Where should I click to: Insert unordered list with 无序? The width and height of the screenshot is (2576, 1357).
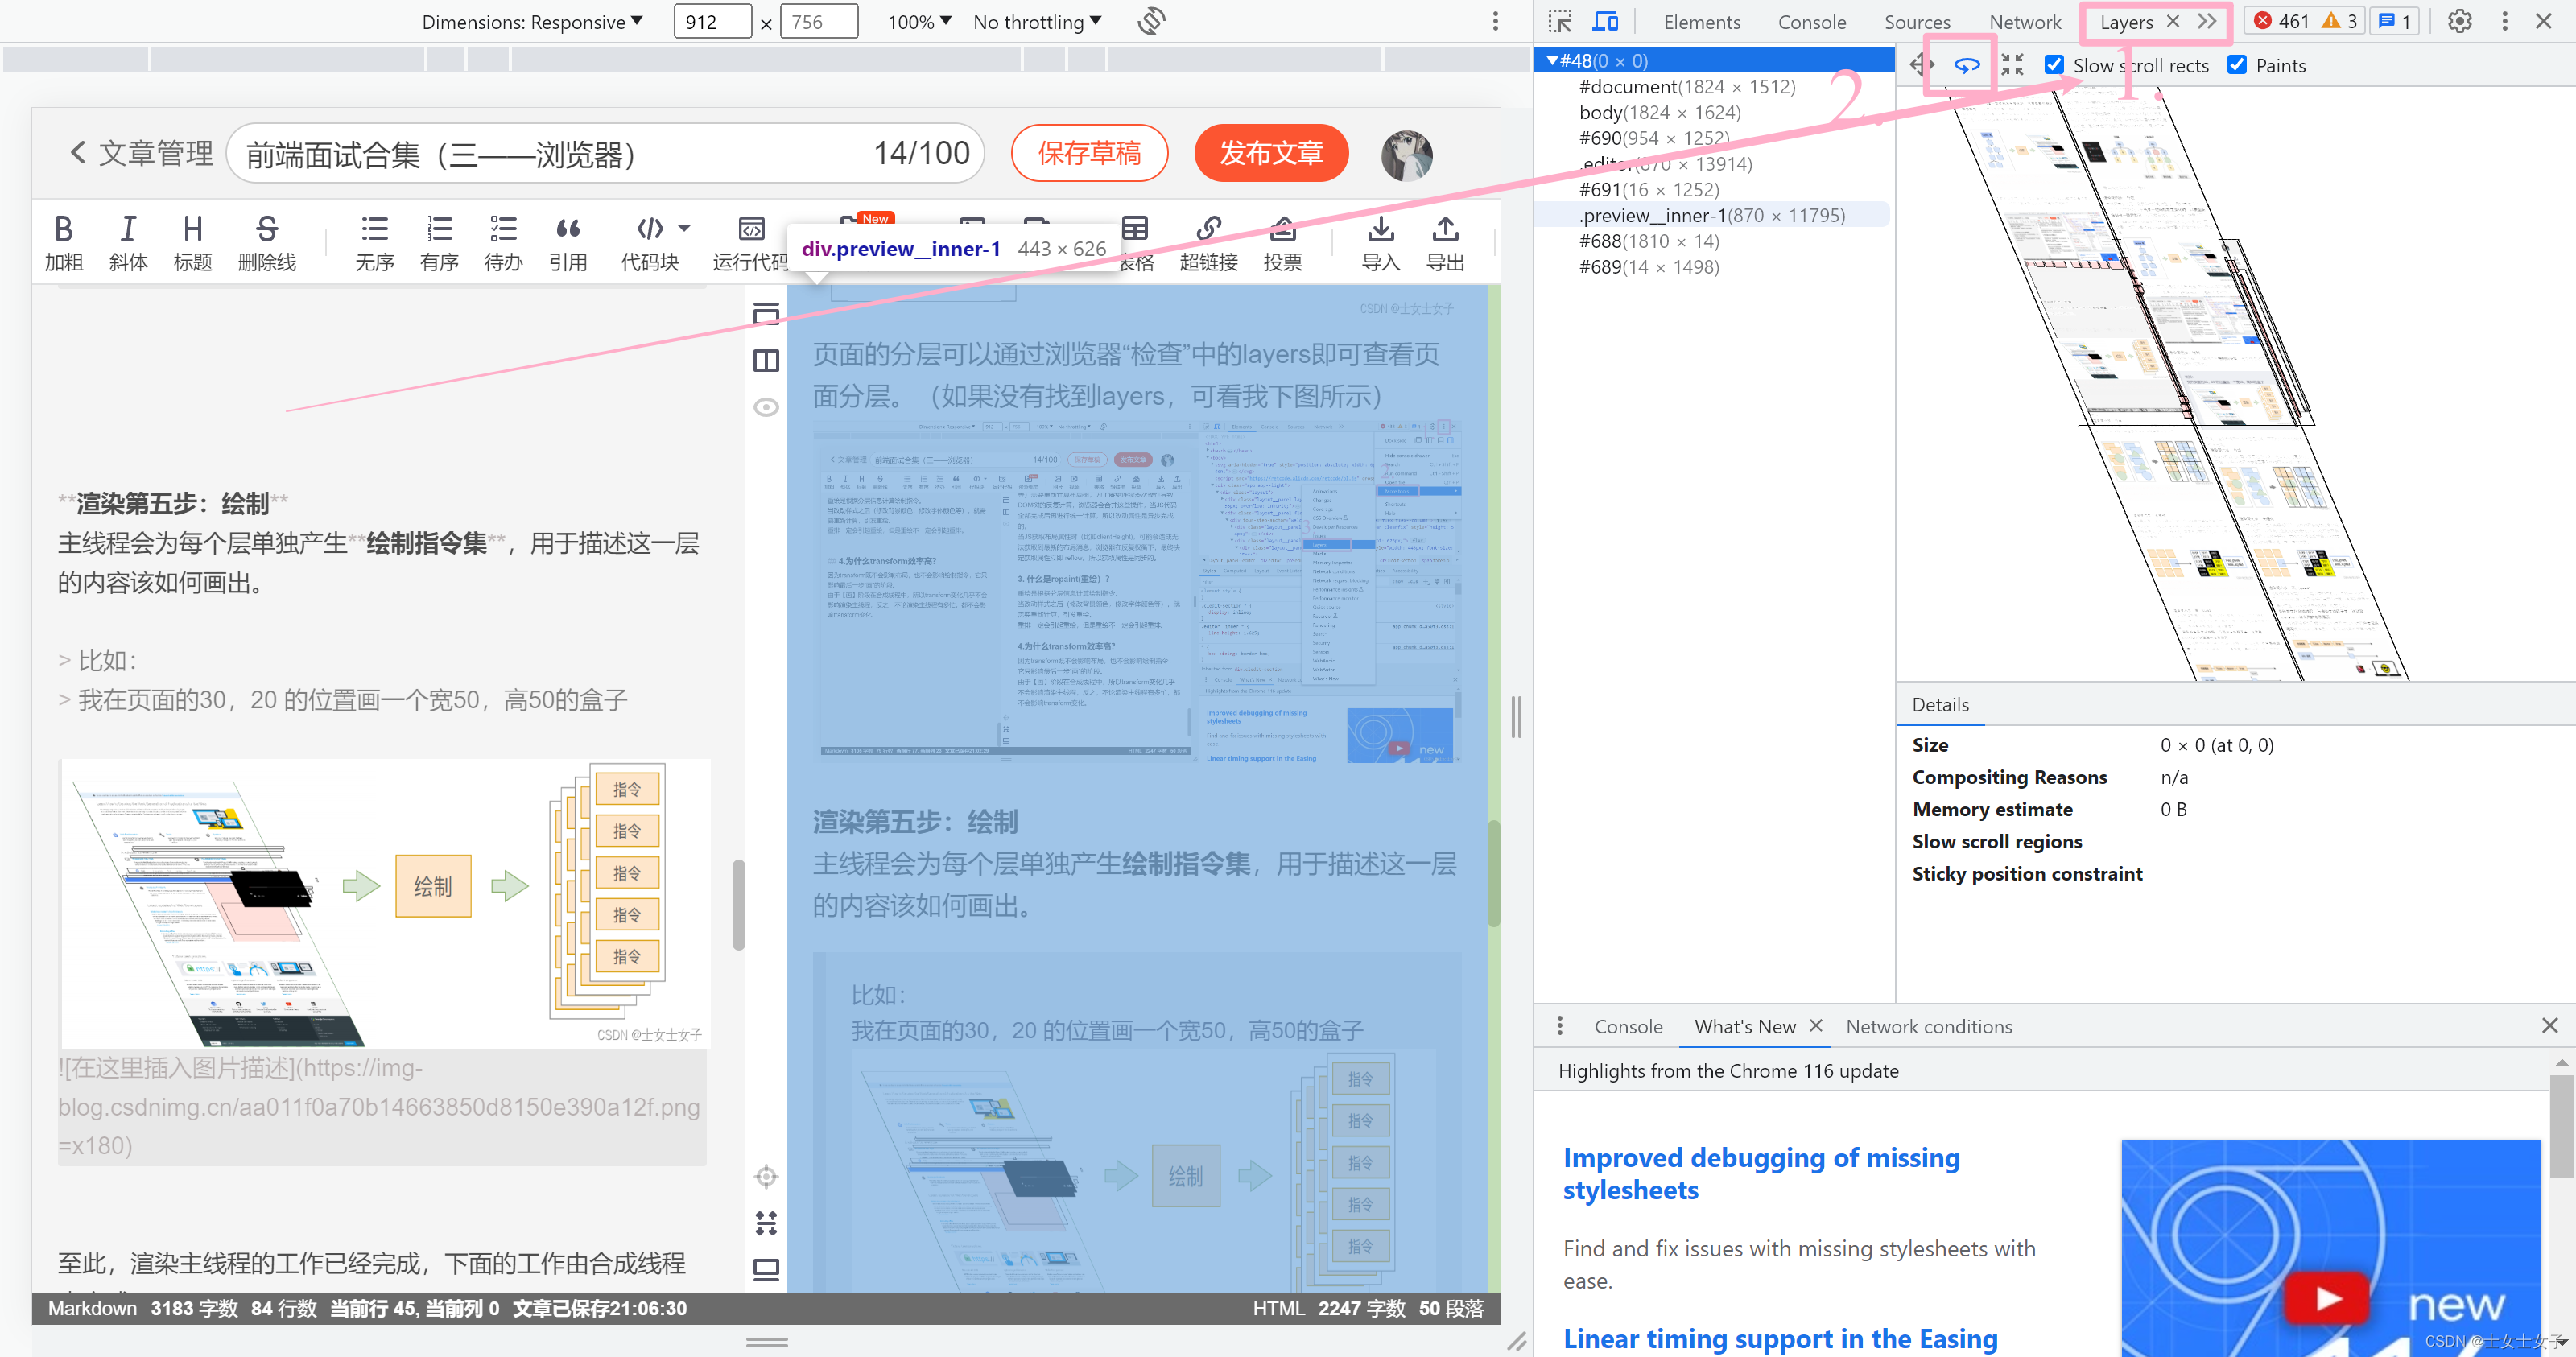pos(375,243)
